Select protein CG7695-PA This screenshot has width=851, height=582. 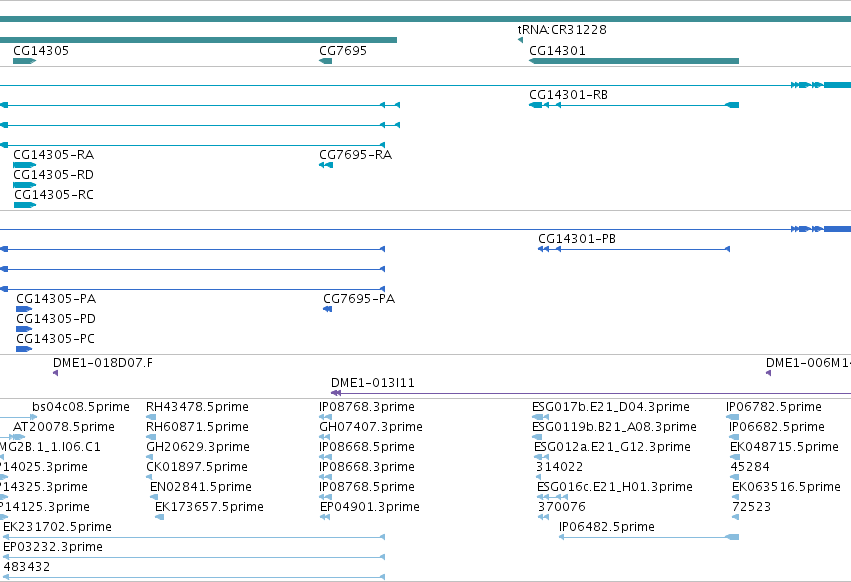[x=359, y=299]
